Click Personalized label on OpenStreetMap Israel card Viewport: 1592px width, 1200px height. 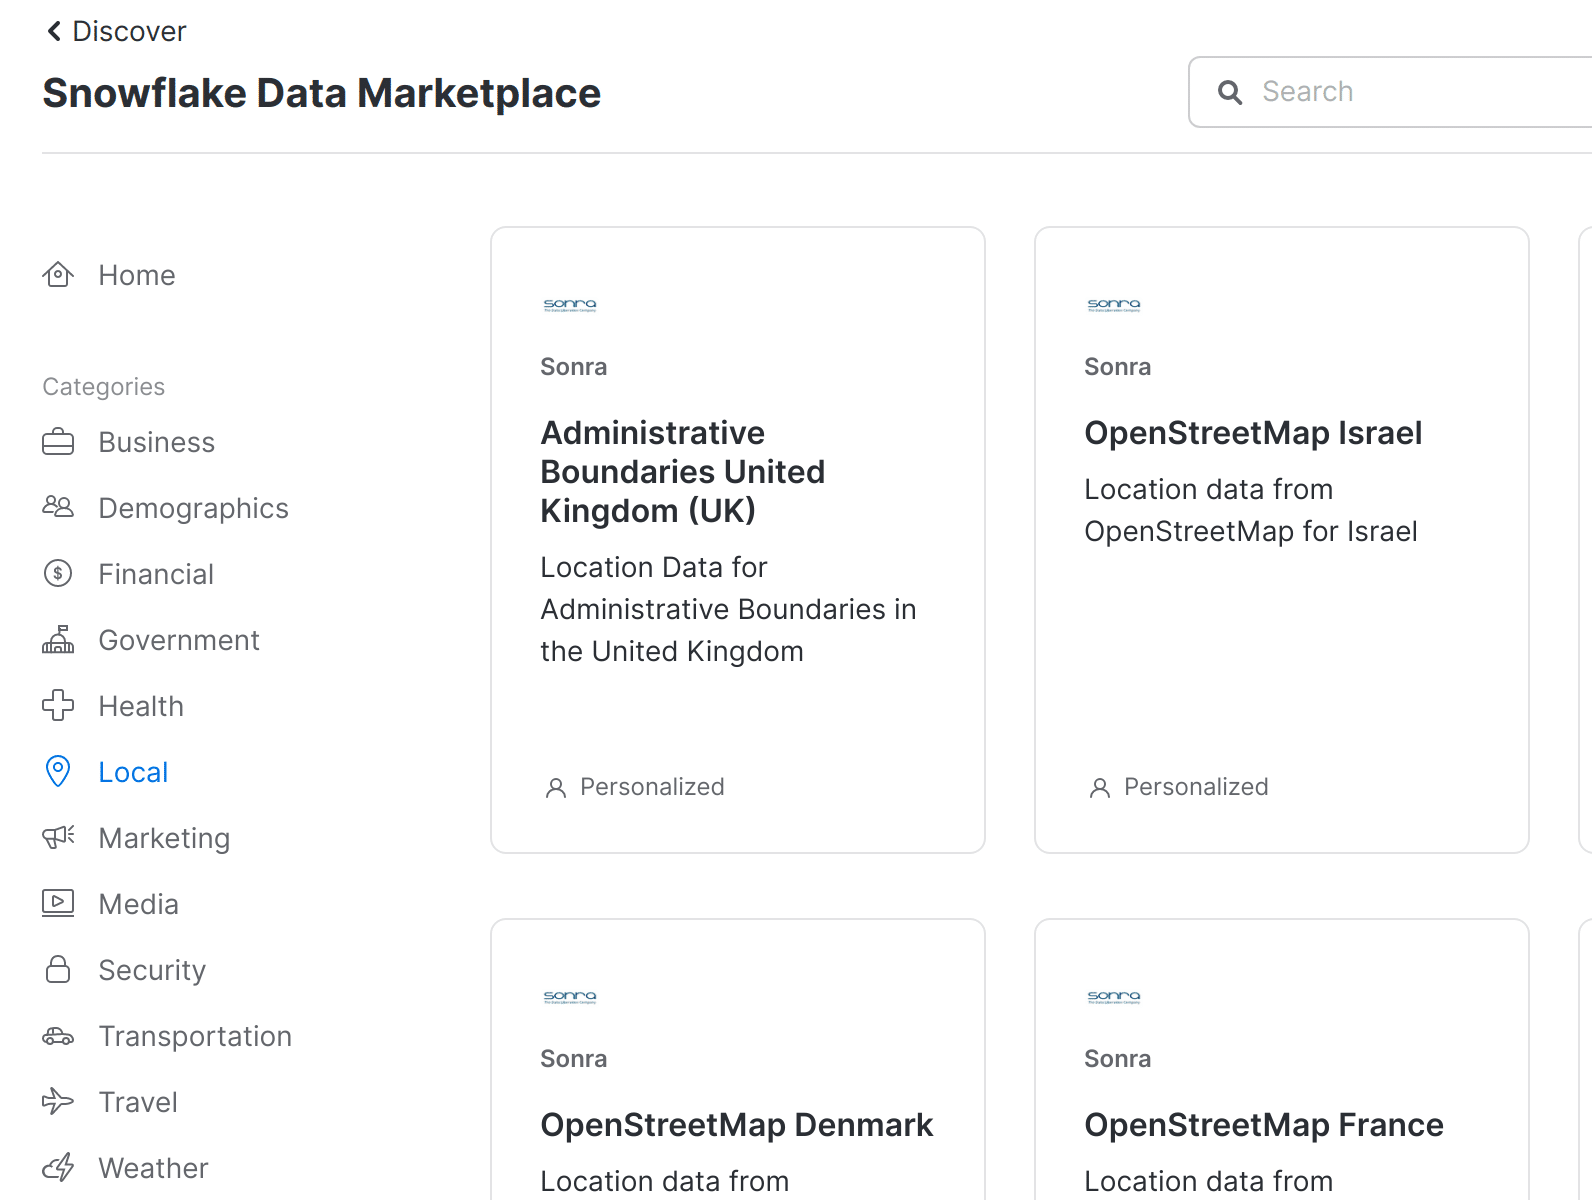pyautogui.click(x=1196, y=787)
